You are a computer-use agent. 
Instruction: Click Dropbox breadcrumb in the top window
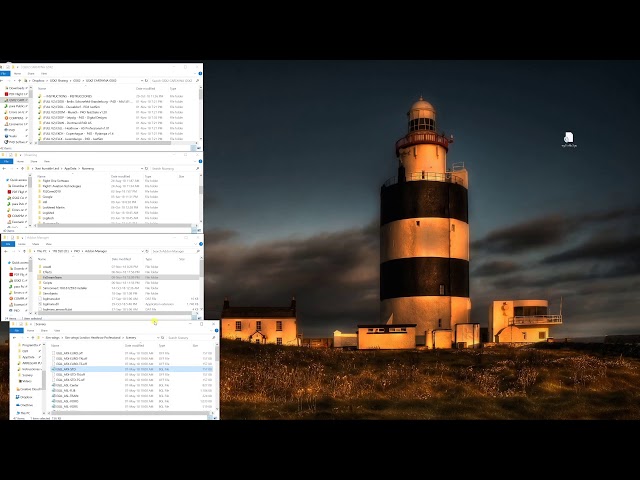click(x=38, y=80)
